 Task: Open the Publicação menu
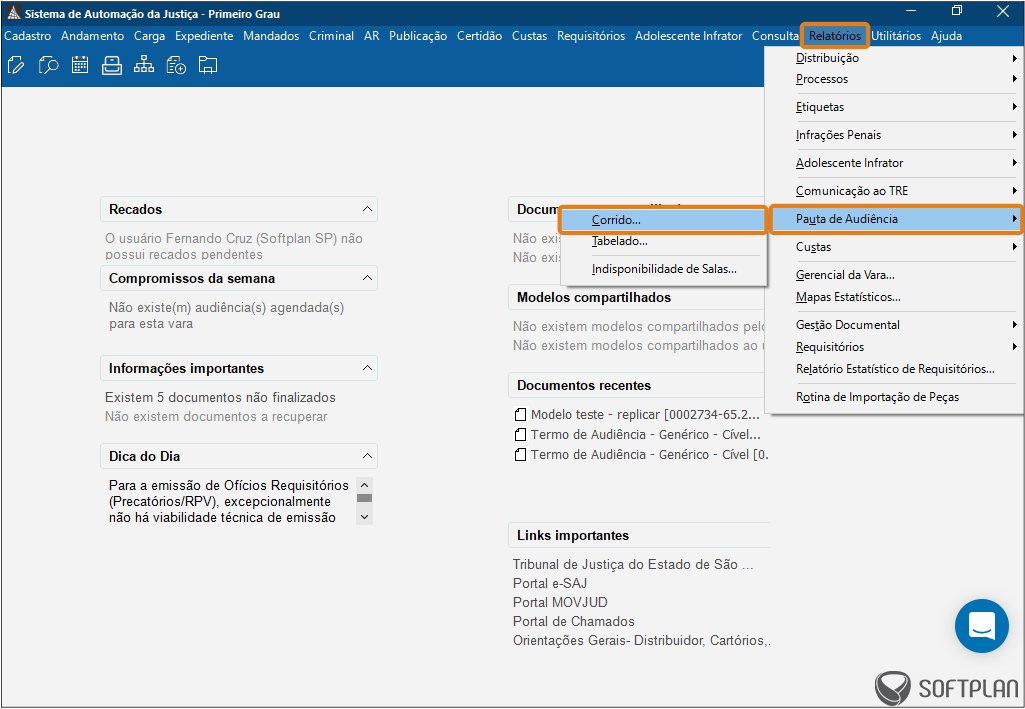[418, 36]
